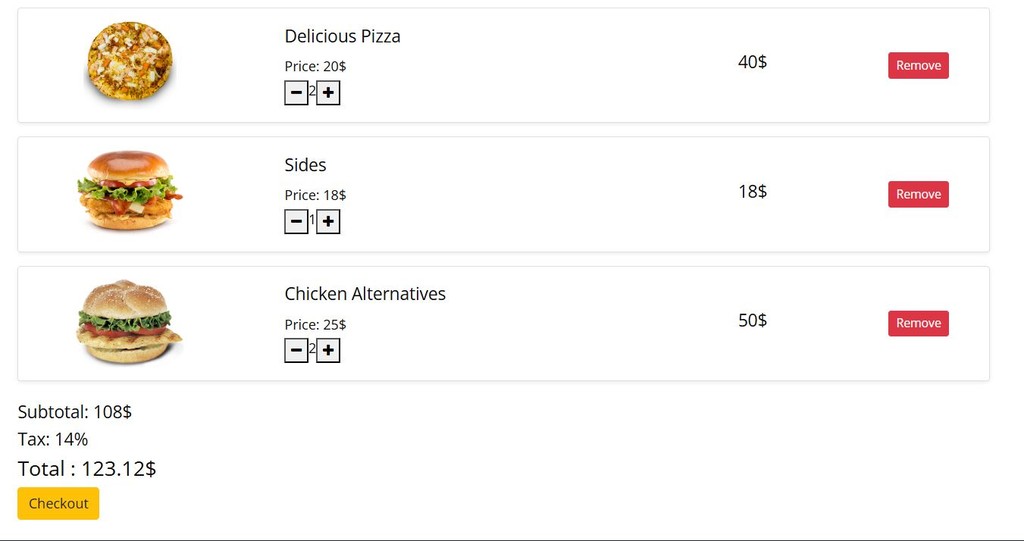This screenshot has width=1024, height=541.
Task: Add one more Chicken Alternatives
Action: (328, 351)
